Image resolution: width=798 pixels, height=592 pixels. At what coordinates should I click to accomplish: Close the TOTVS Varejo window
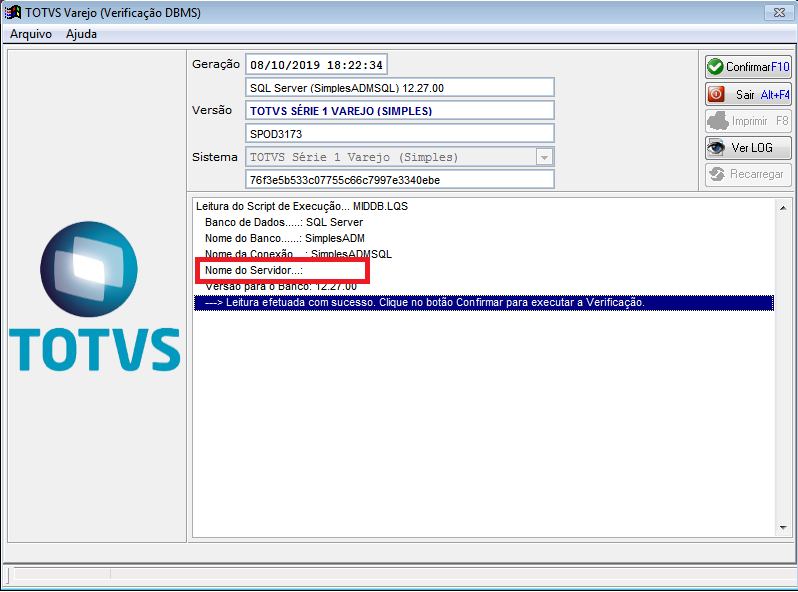tap(779, 12)
